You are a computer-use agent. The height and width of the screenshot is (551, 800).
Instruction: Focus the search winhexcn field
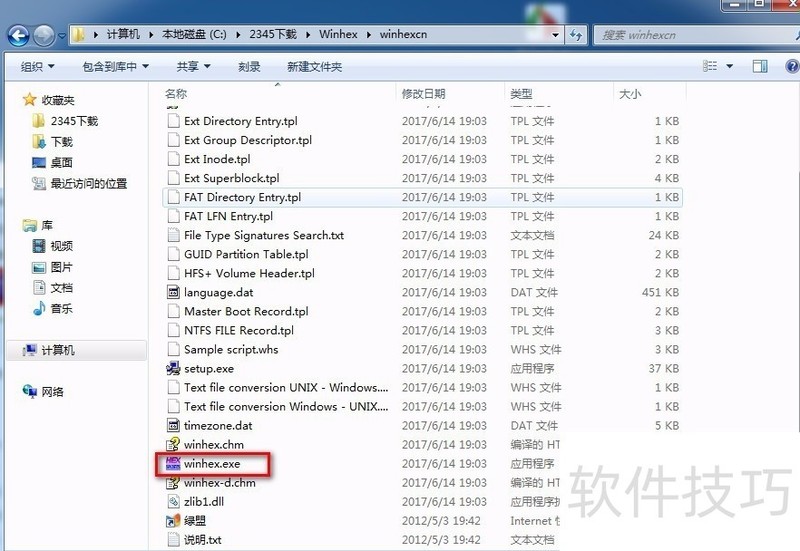[696, 35]
